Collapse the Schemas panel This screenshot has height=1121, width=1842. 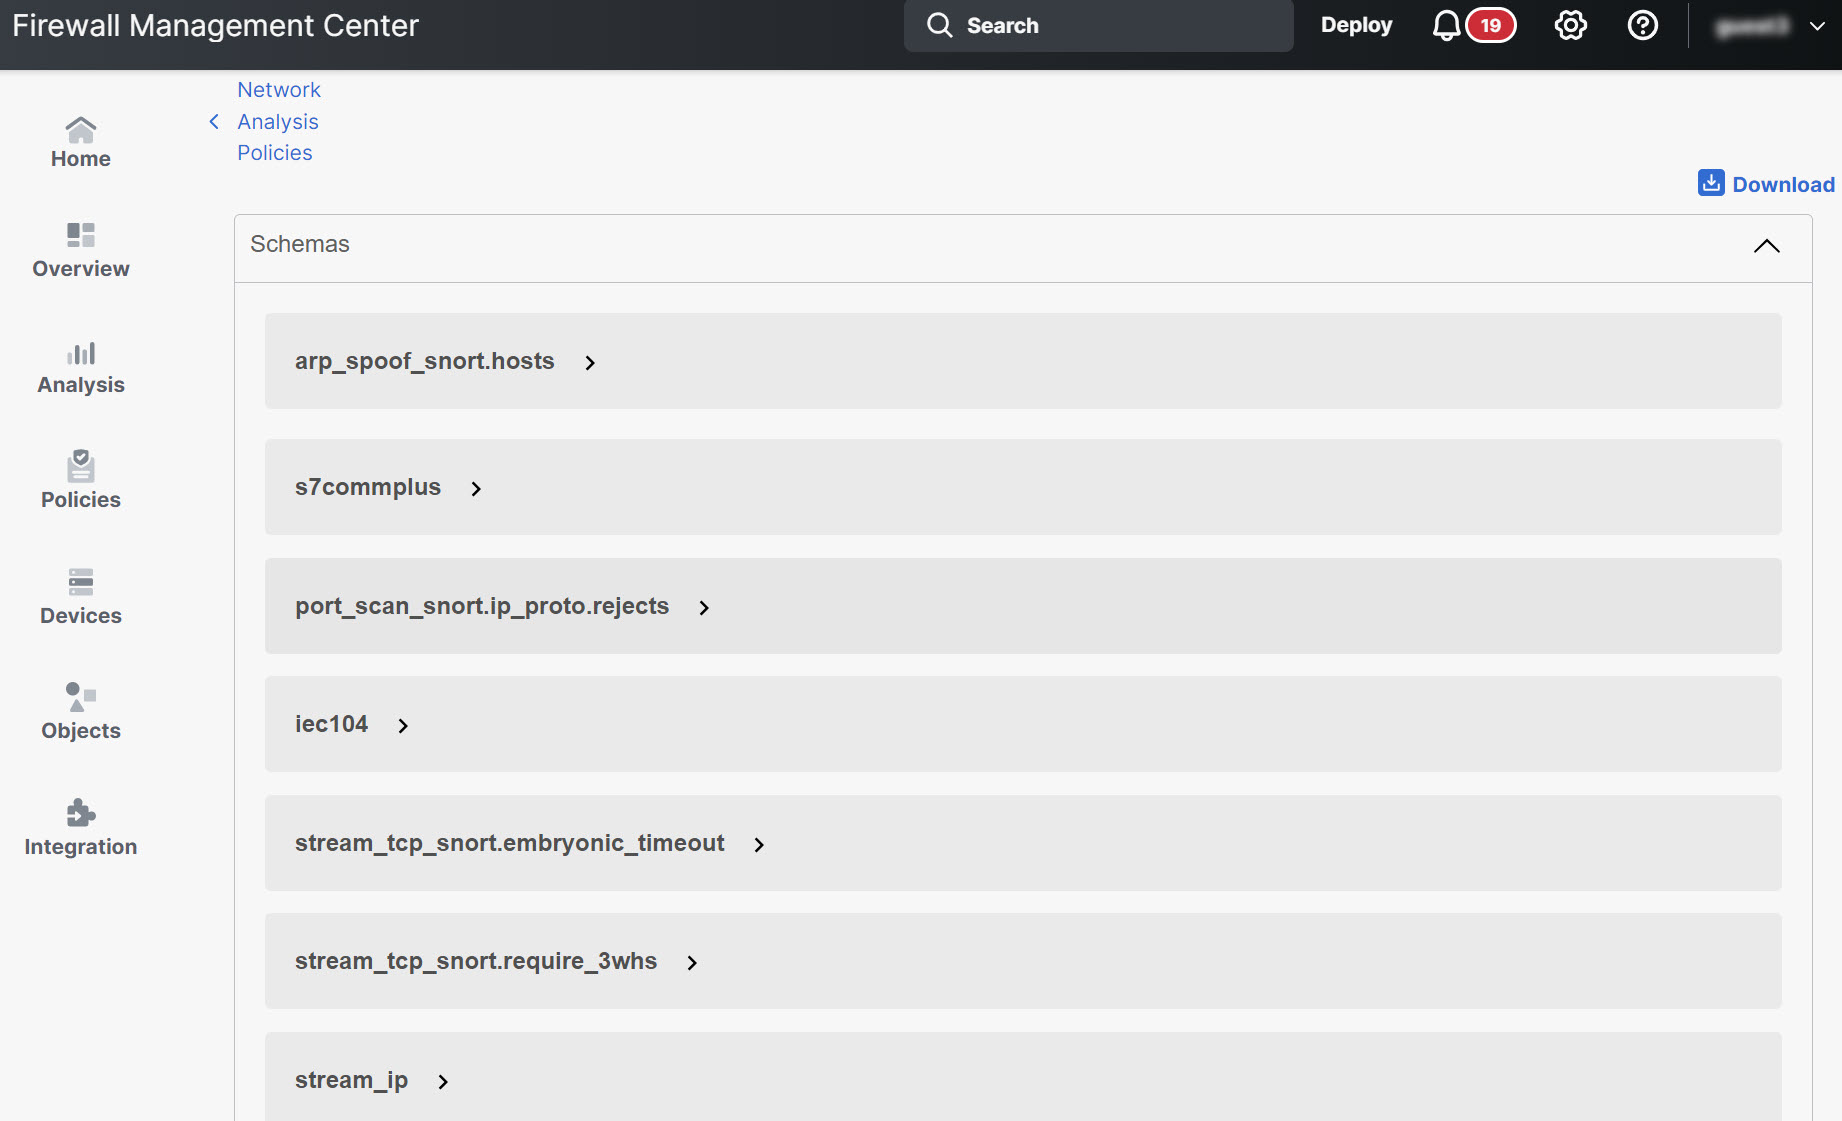point(1766,246)
